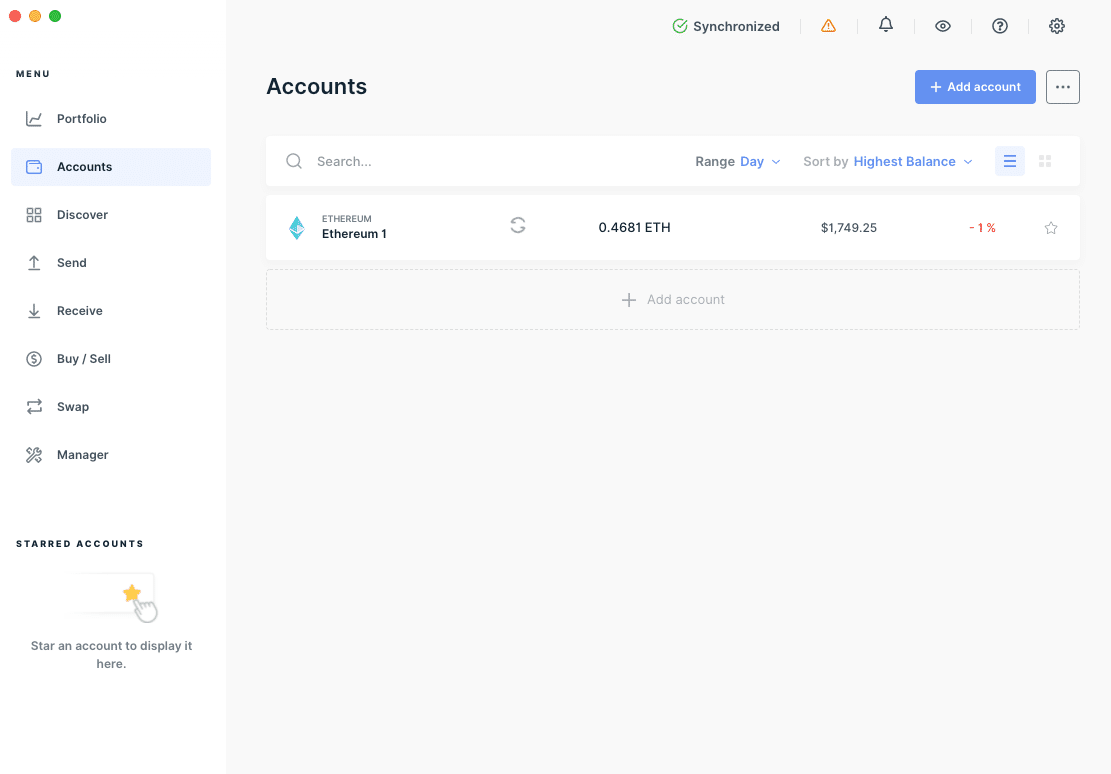Switch to grid view layout

[x=1045, y=161]
